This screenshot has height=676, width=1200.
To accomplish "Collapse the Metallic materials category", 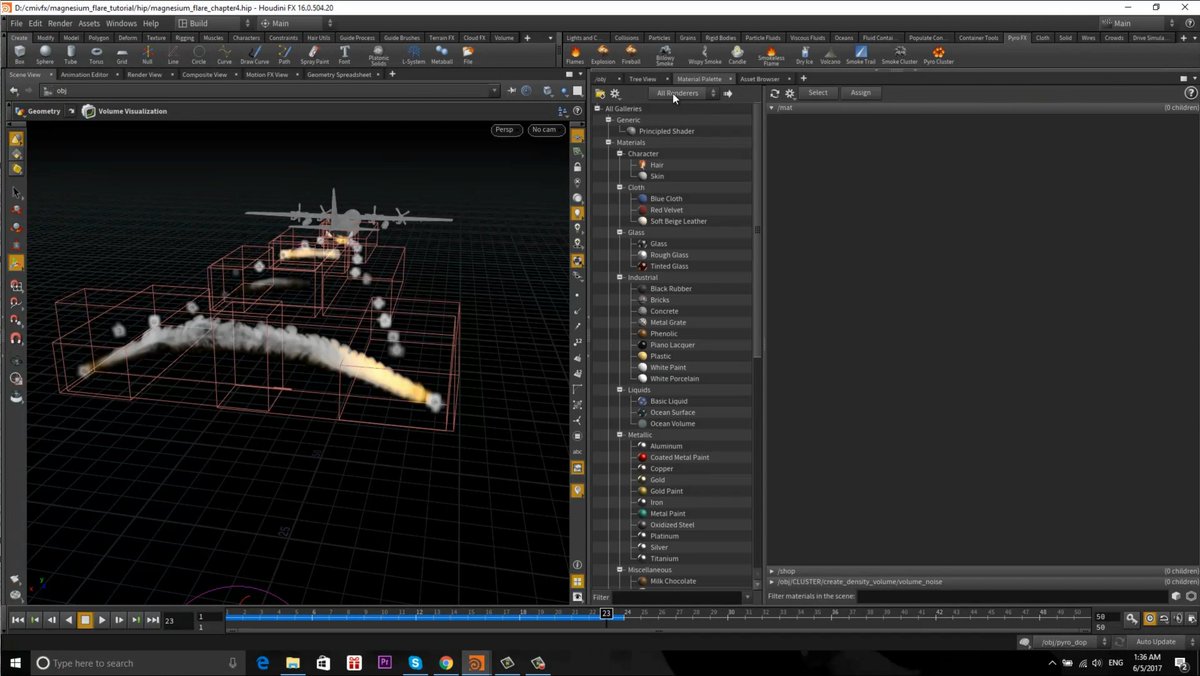I will tap(620, 434).
